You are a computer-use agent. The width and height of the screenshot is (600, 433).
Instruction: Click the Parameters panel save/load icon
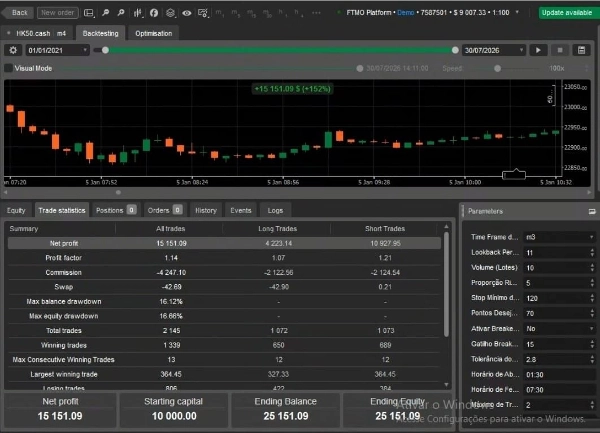(x=592, y=211)
